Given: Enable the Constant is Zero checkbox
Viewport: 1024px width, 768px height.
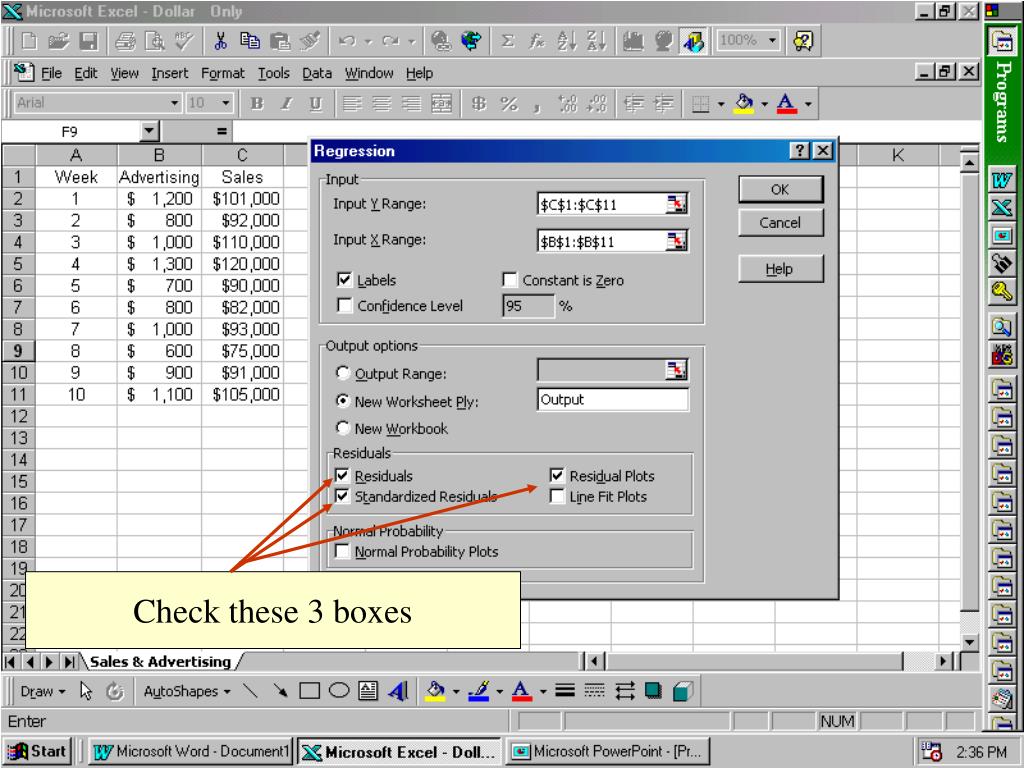Looking at the screenshot, I should tap(509, 280).
